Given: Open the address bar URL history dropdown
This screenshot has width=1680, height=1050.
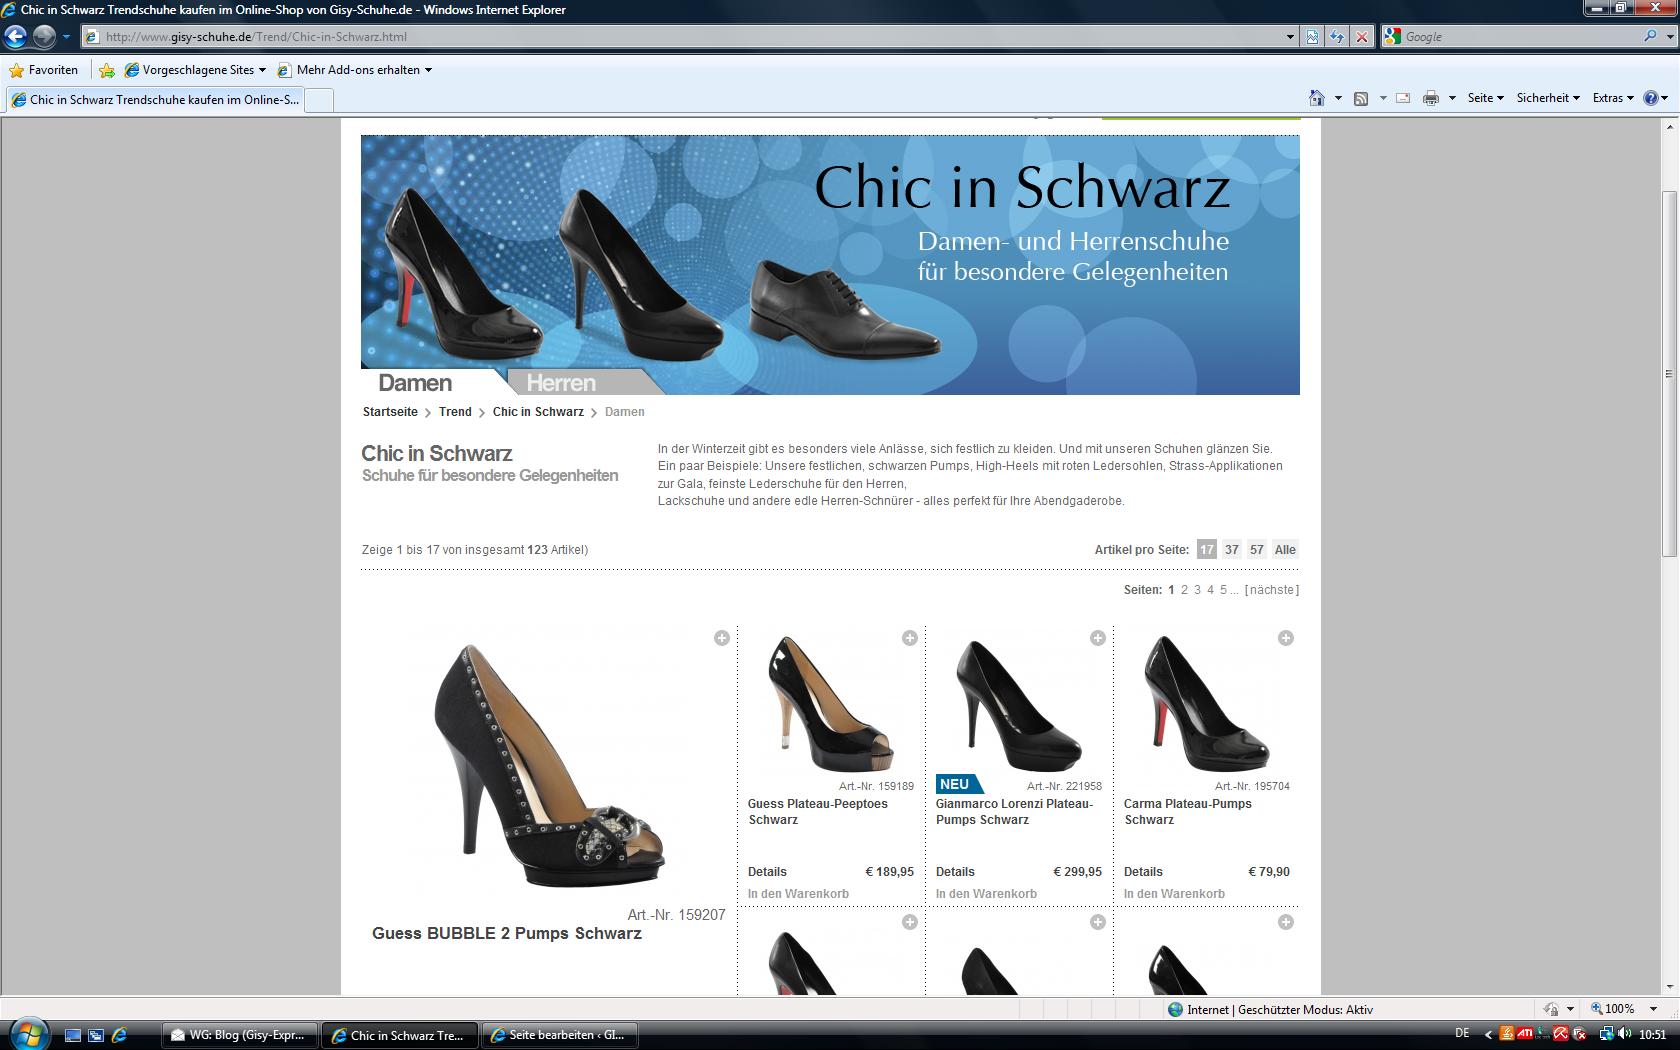Looking at the screenshot, I should (1290, 37).
